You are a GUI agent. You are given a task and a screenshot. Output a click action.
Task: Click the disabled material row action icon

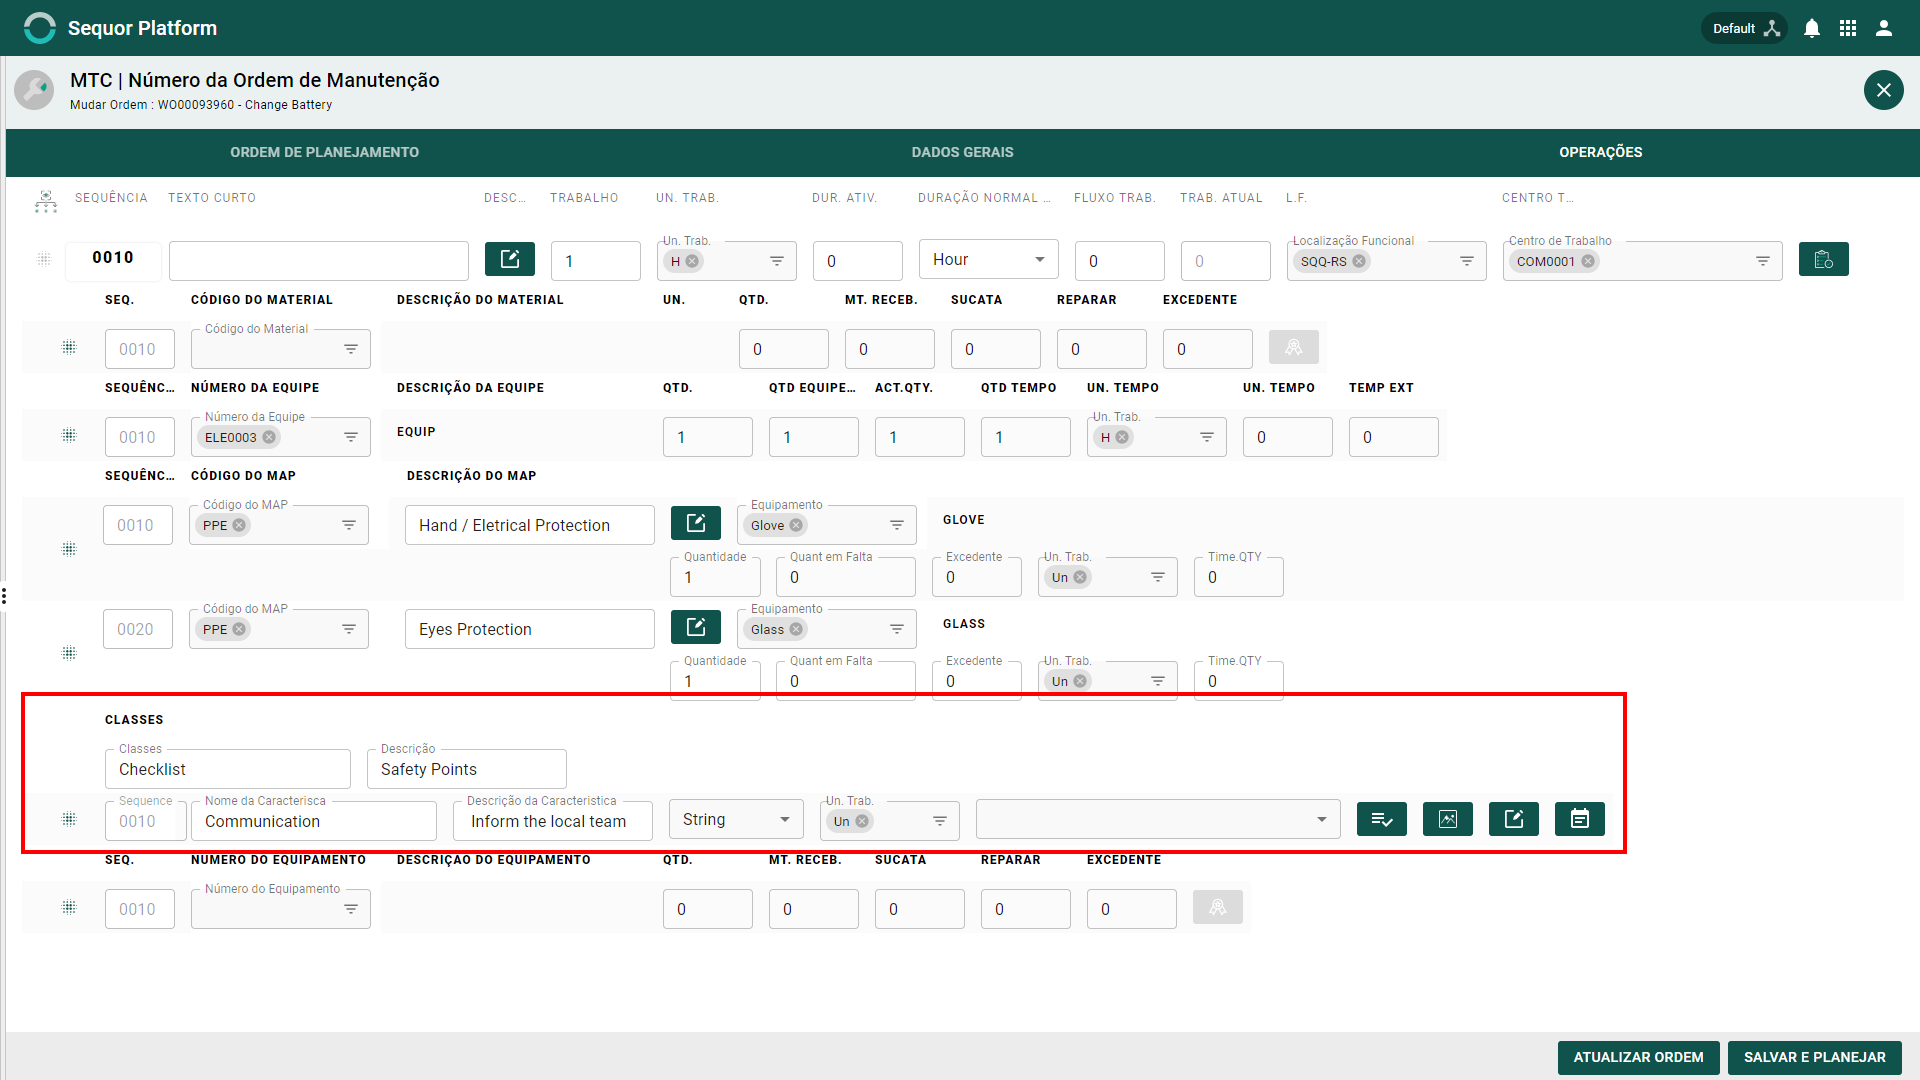(x=1293, y=347)
